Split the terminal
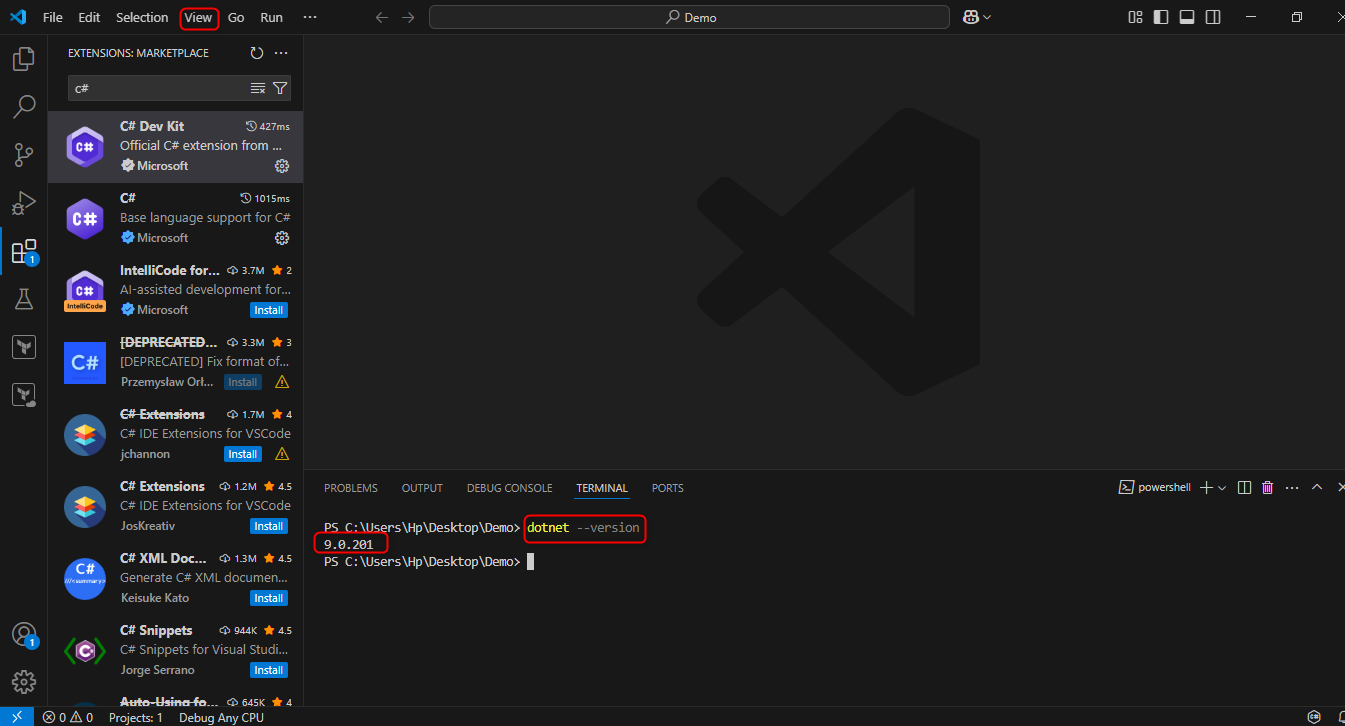 coord(1245,488)
